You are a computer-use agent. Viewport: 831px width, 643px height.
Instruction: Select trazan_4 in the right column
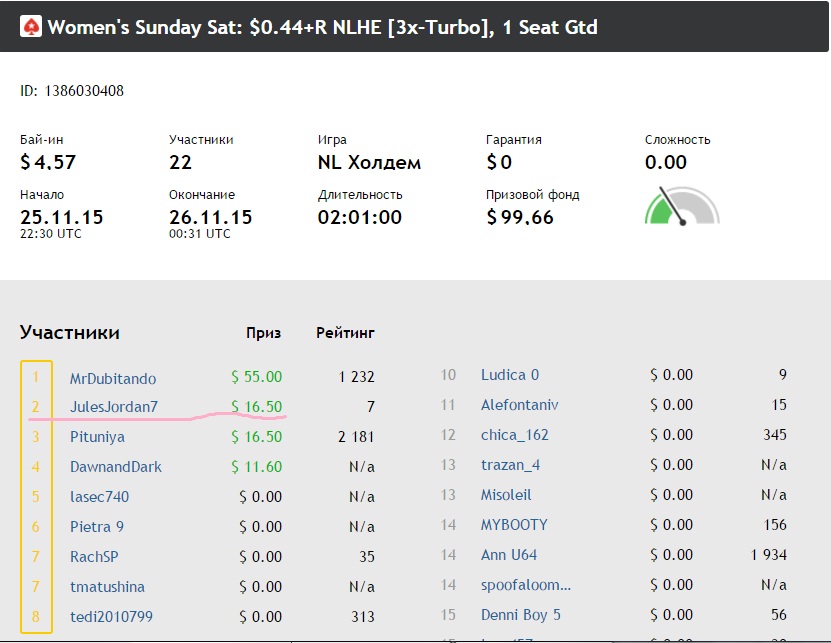(x=510, y=465)
